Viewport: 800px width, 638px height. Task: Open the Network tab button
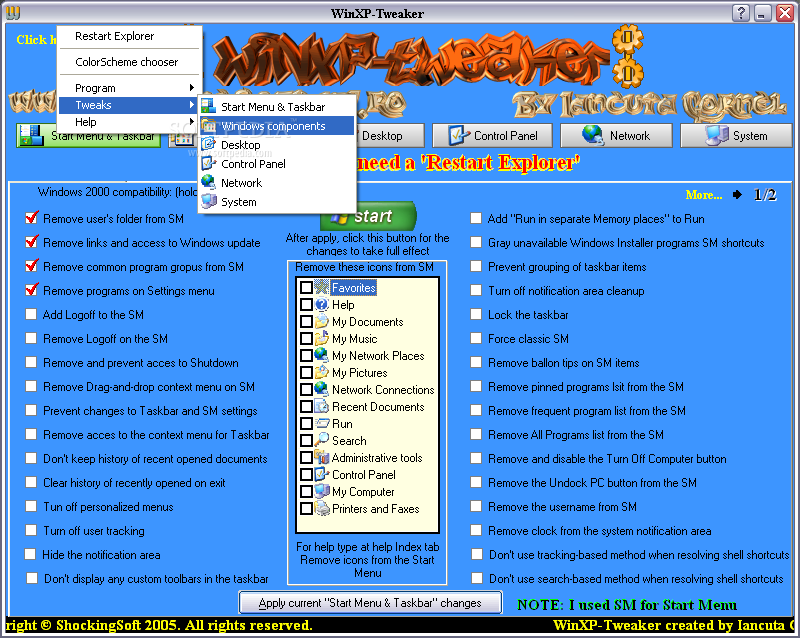tap(616, 136)
